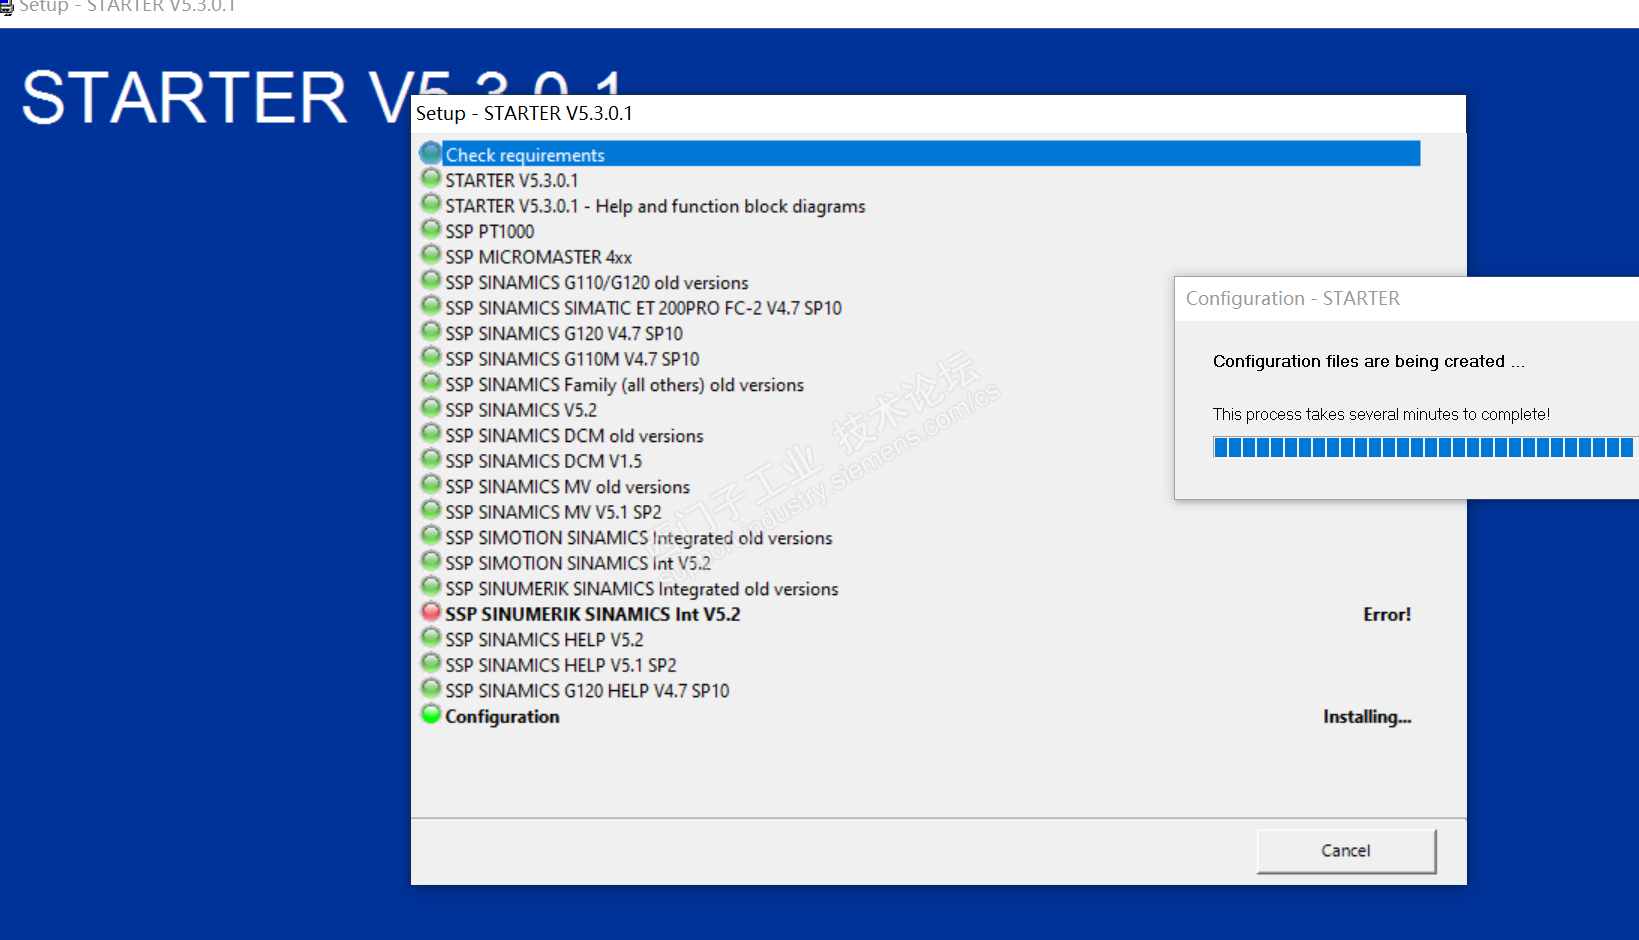Viewport: 1639px width, 940px height.
Task: Click status icon for SIMOTION SINAMICS Integrated old versions
Action: [431, 535]
